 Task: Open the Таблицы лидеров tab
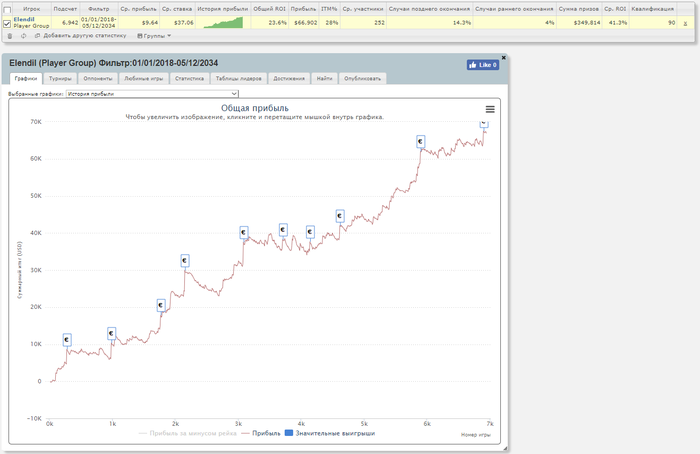pos(239,79)
